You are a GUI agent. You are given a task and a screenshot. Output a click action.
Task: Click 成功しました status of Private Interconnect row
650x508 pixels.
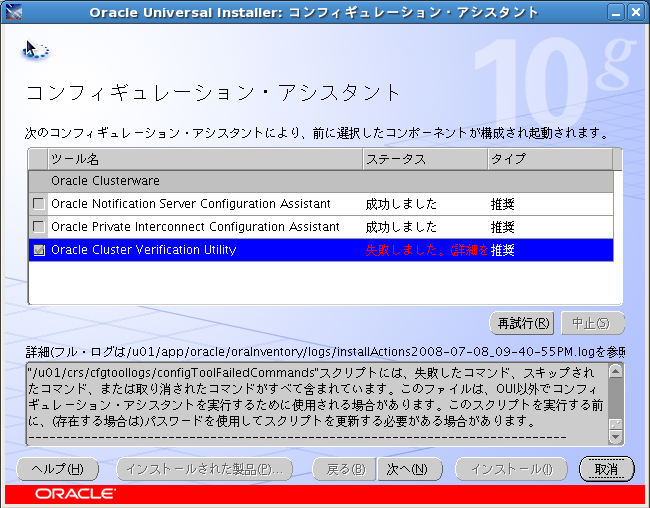click(x=401, y=227)
